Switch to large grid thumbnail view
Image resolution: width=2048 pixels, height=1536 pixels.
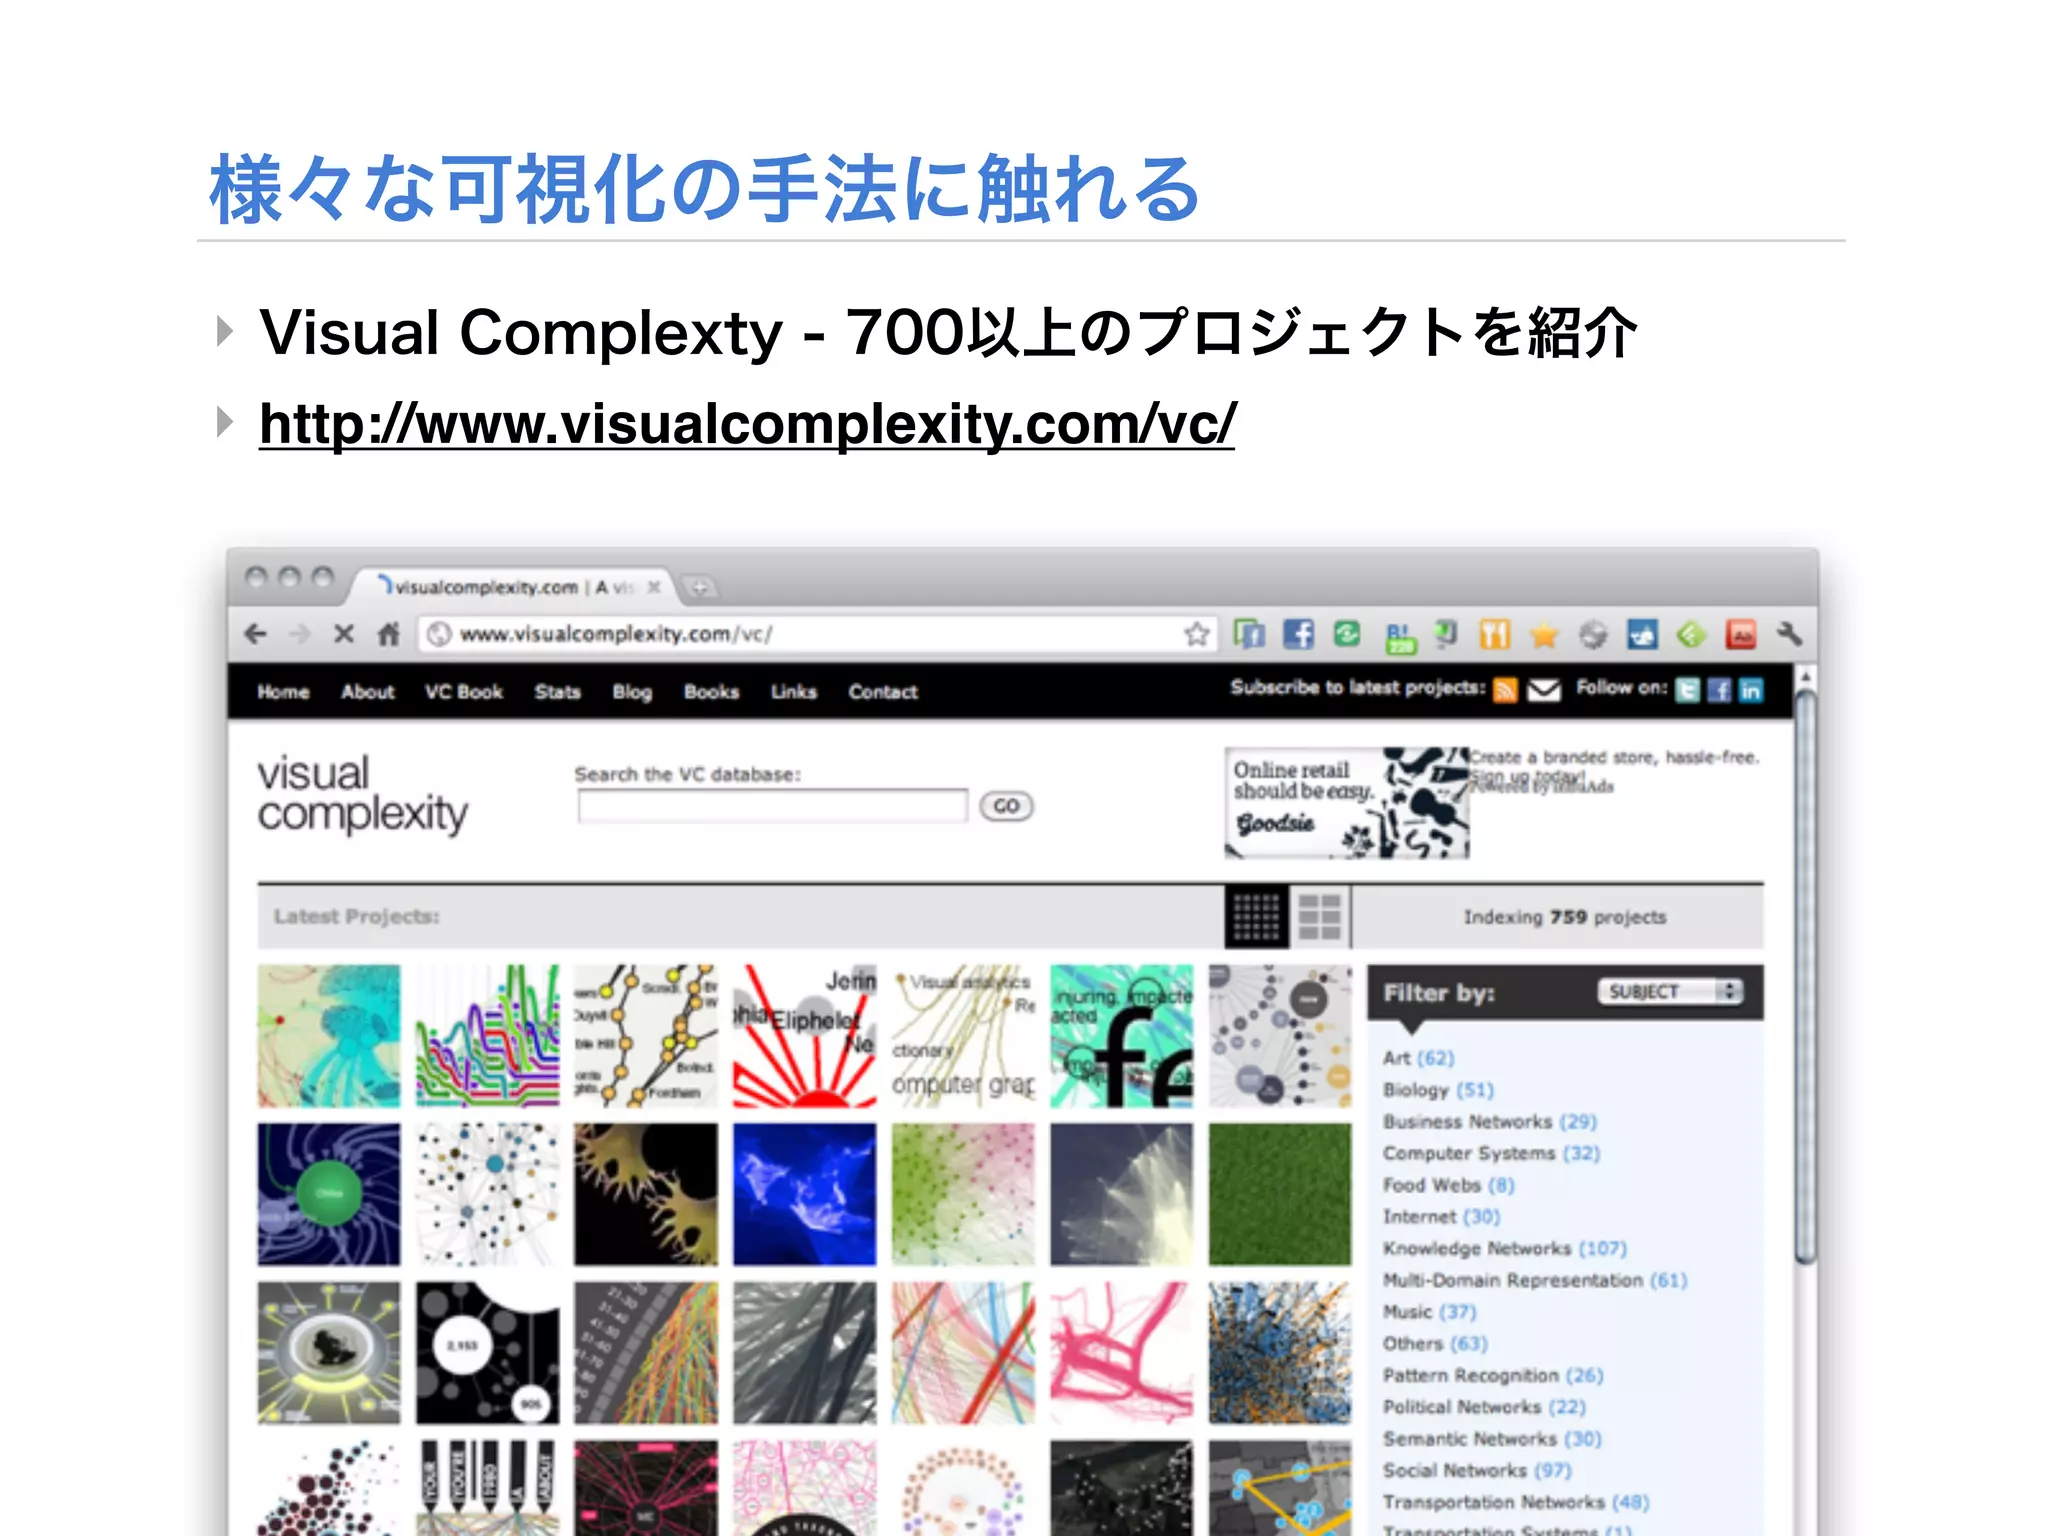click(x=1319, y=917)
